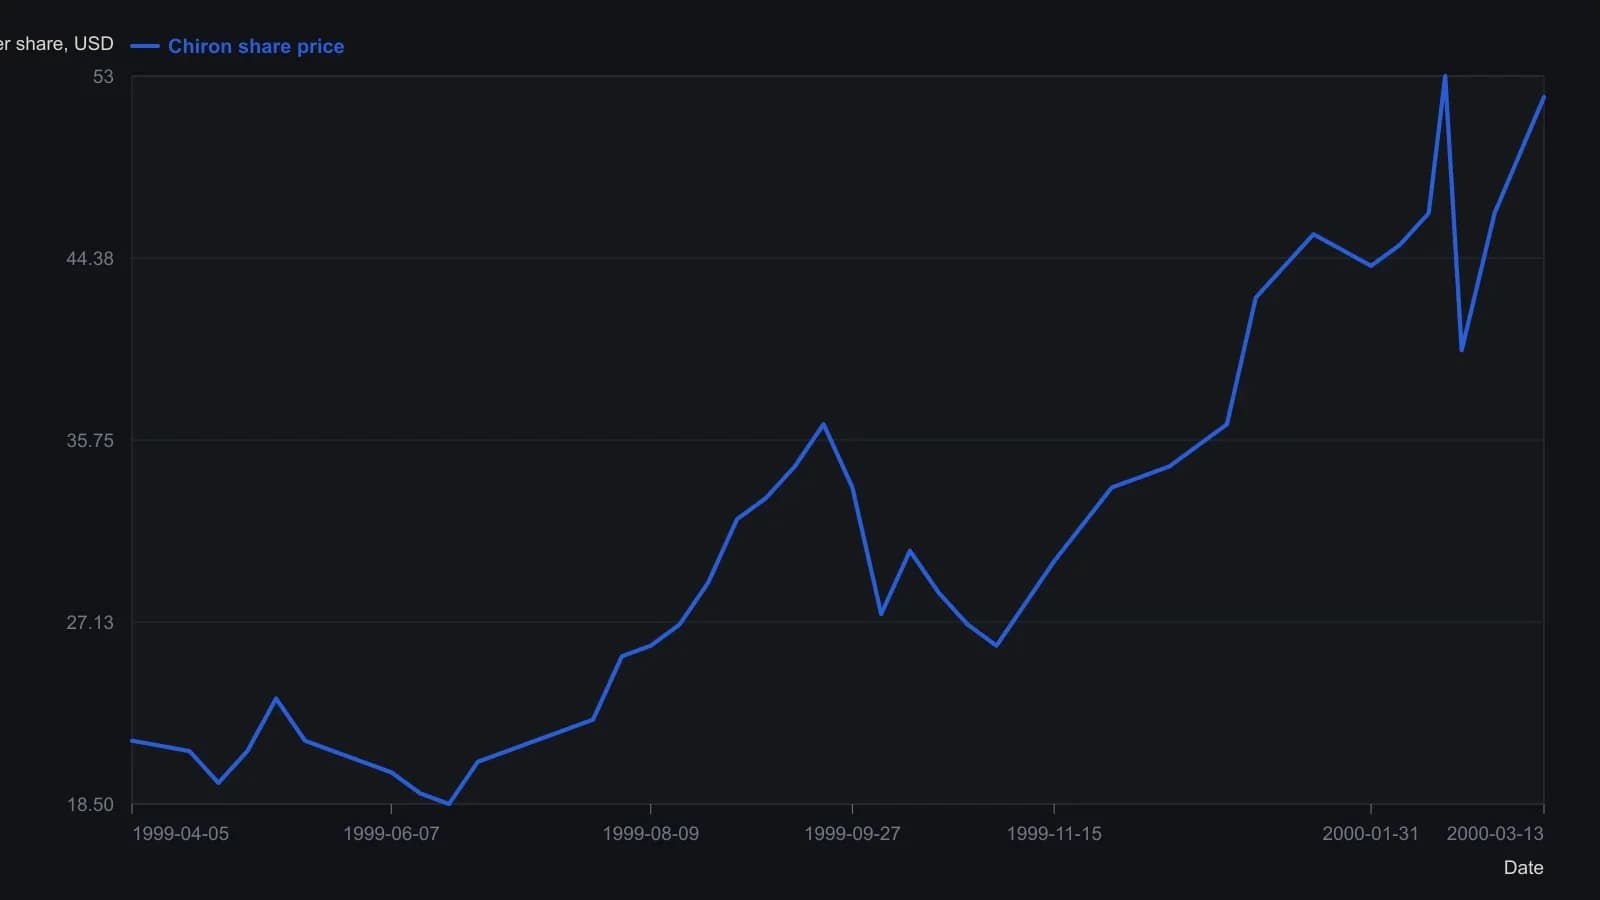This screenshot has width=1600, height=900.
Task: Select the 44.38 y-axis label
Action: coord(90,259)
